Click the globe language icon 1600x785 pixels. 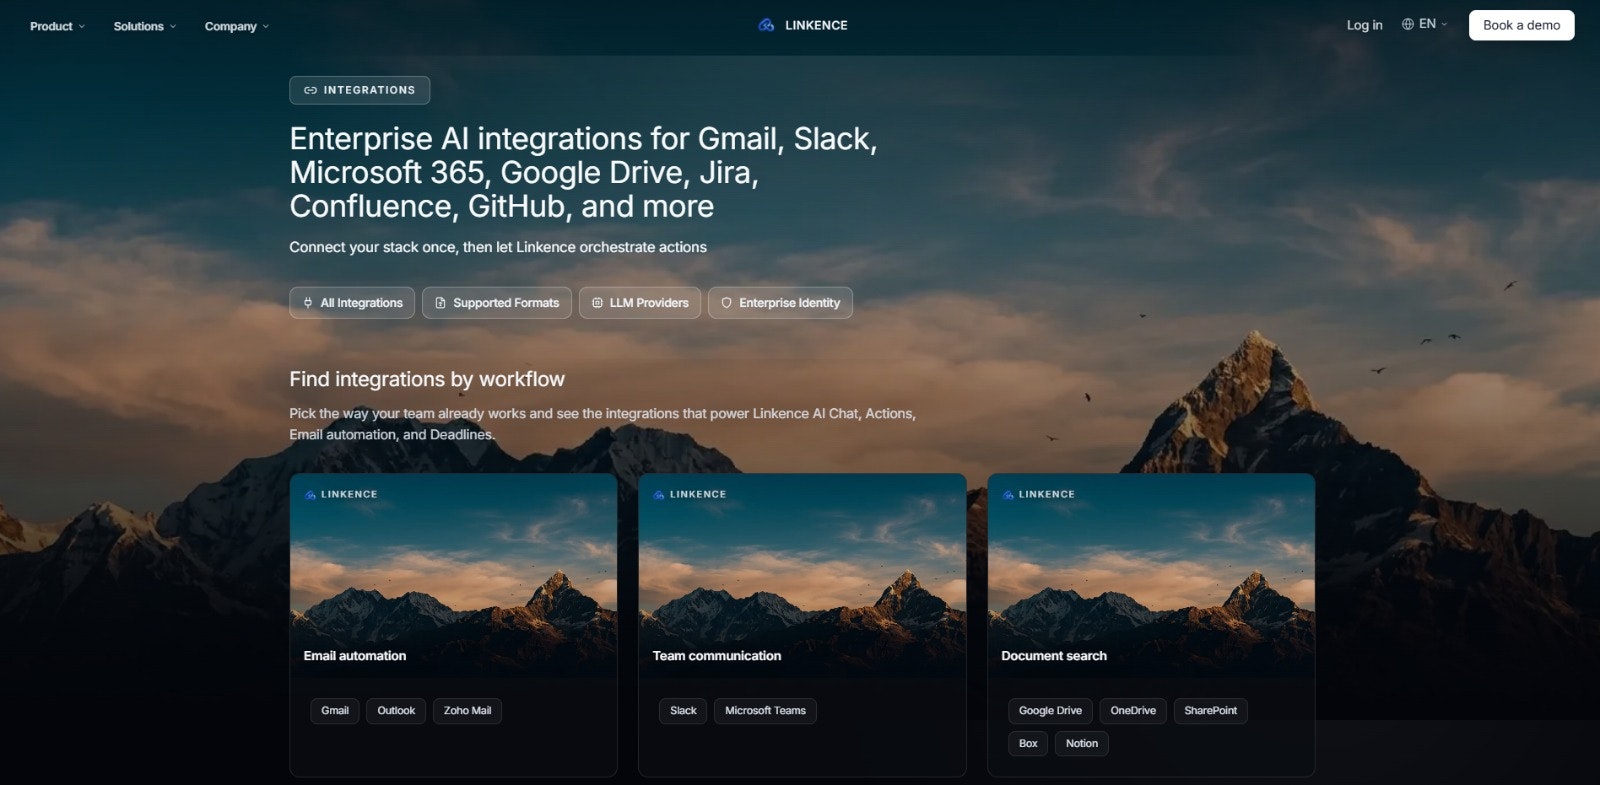1408,24
